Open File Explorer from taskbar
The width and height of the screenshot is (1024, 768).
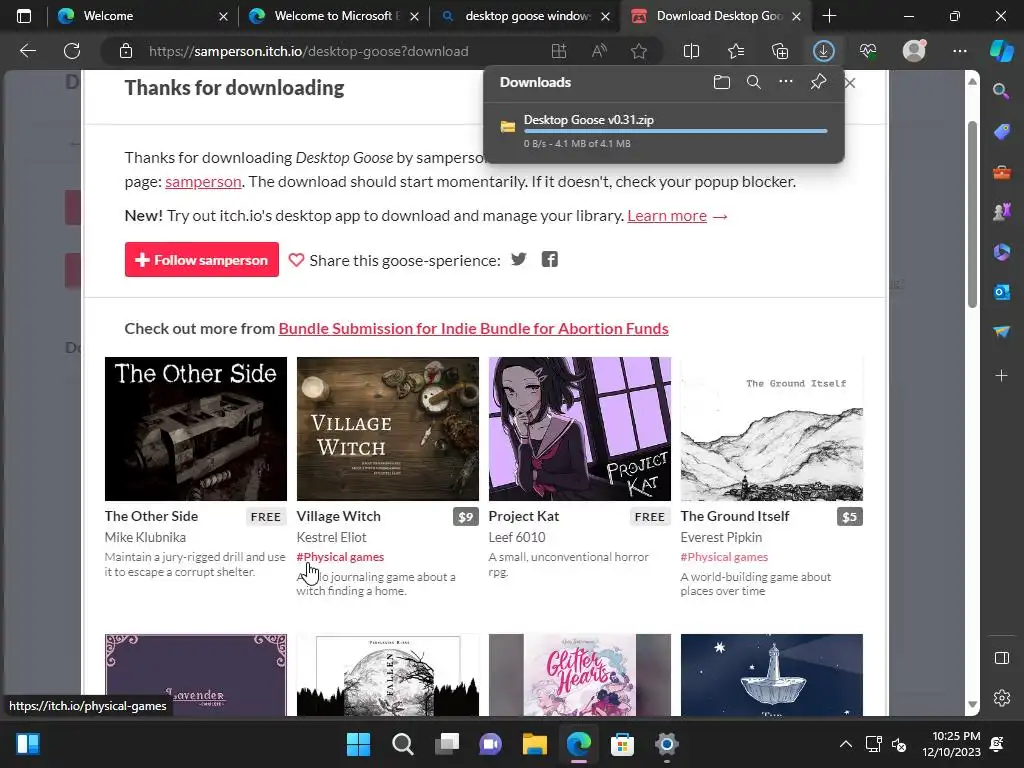tap(534, 744)
